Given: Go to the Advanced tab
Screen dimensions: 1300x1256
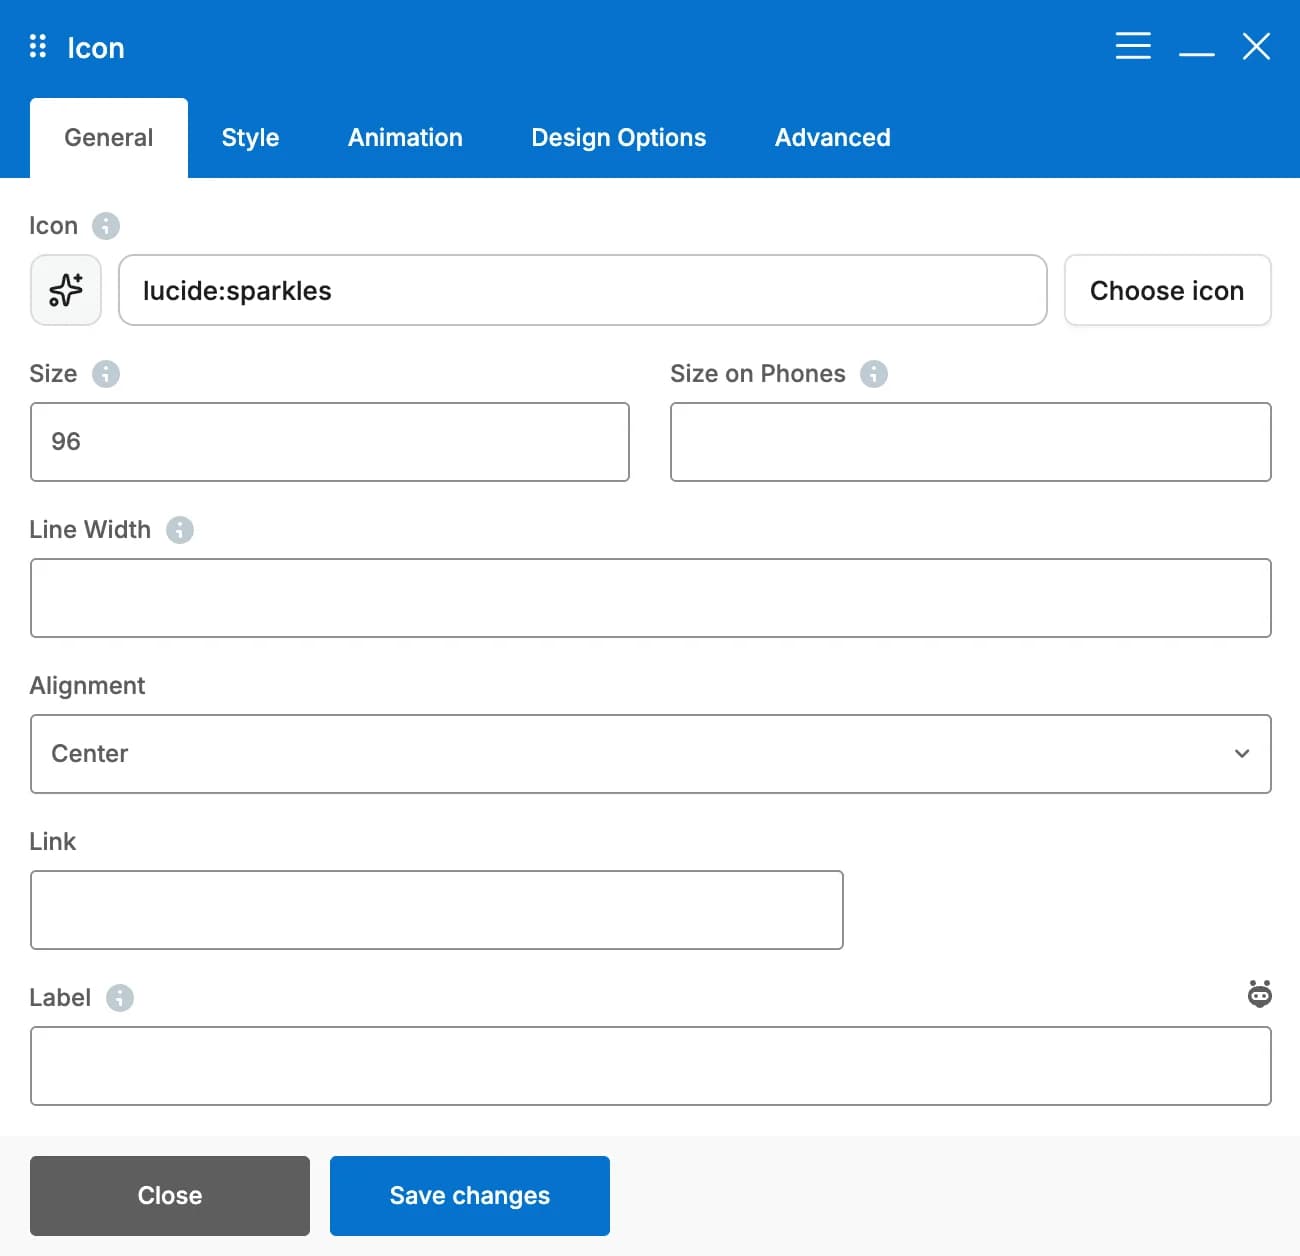Looking at the screenshot, I should 833,138.
